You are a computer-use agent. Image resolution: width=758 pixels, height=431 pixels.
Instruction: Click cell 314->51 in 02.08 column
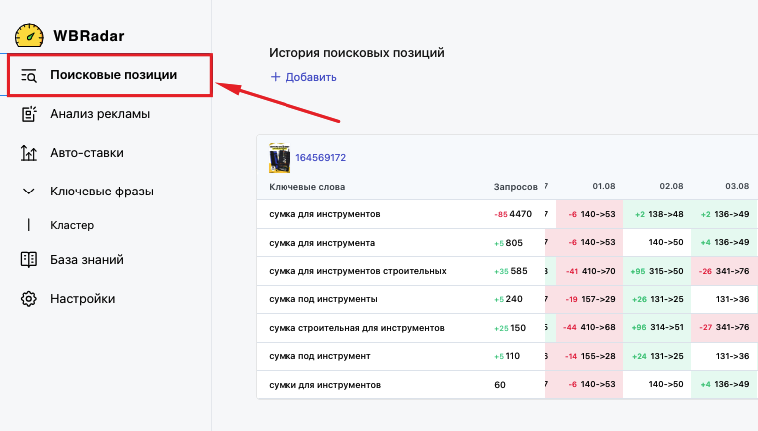pyautogui.click(x=667, y=327)
